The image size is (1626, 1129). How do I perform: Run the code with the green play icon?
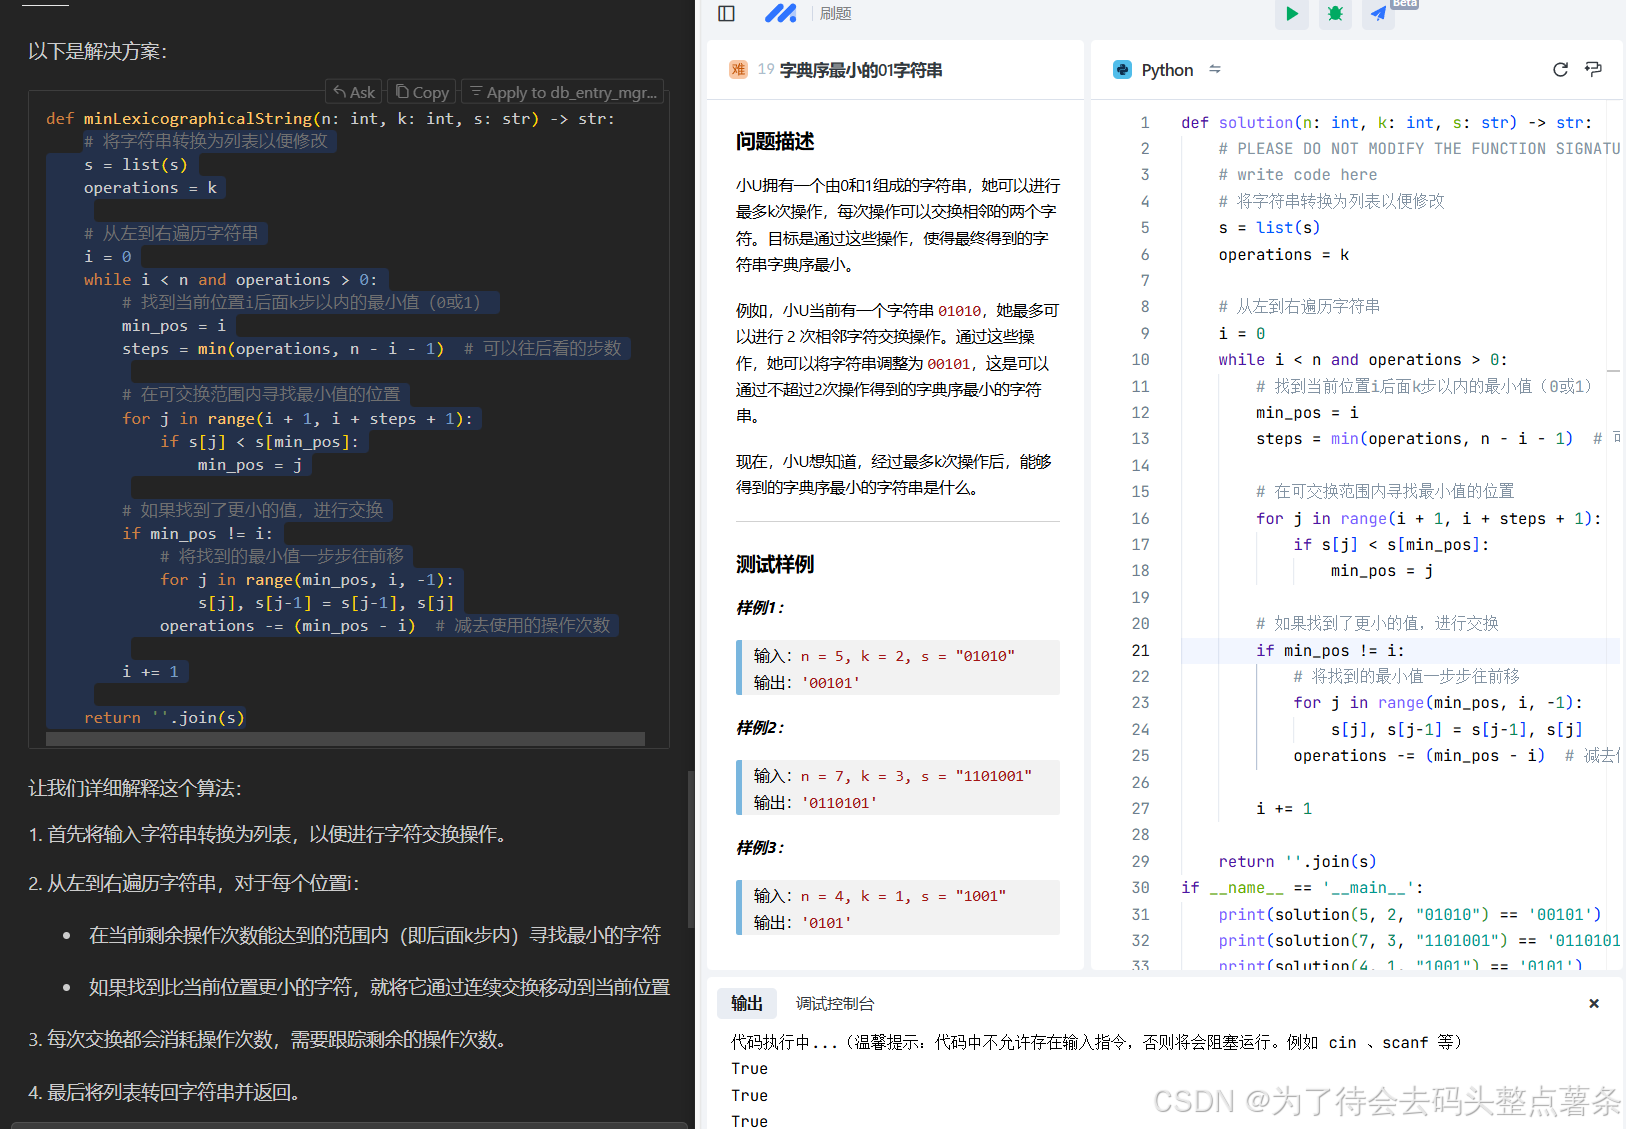[x=1291, y=14]
